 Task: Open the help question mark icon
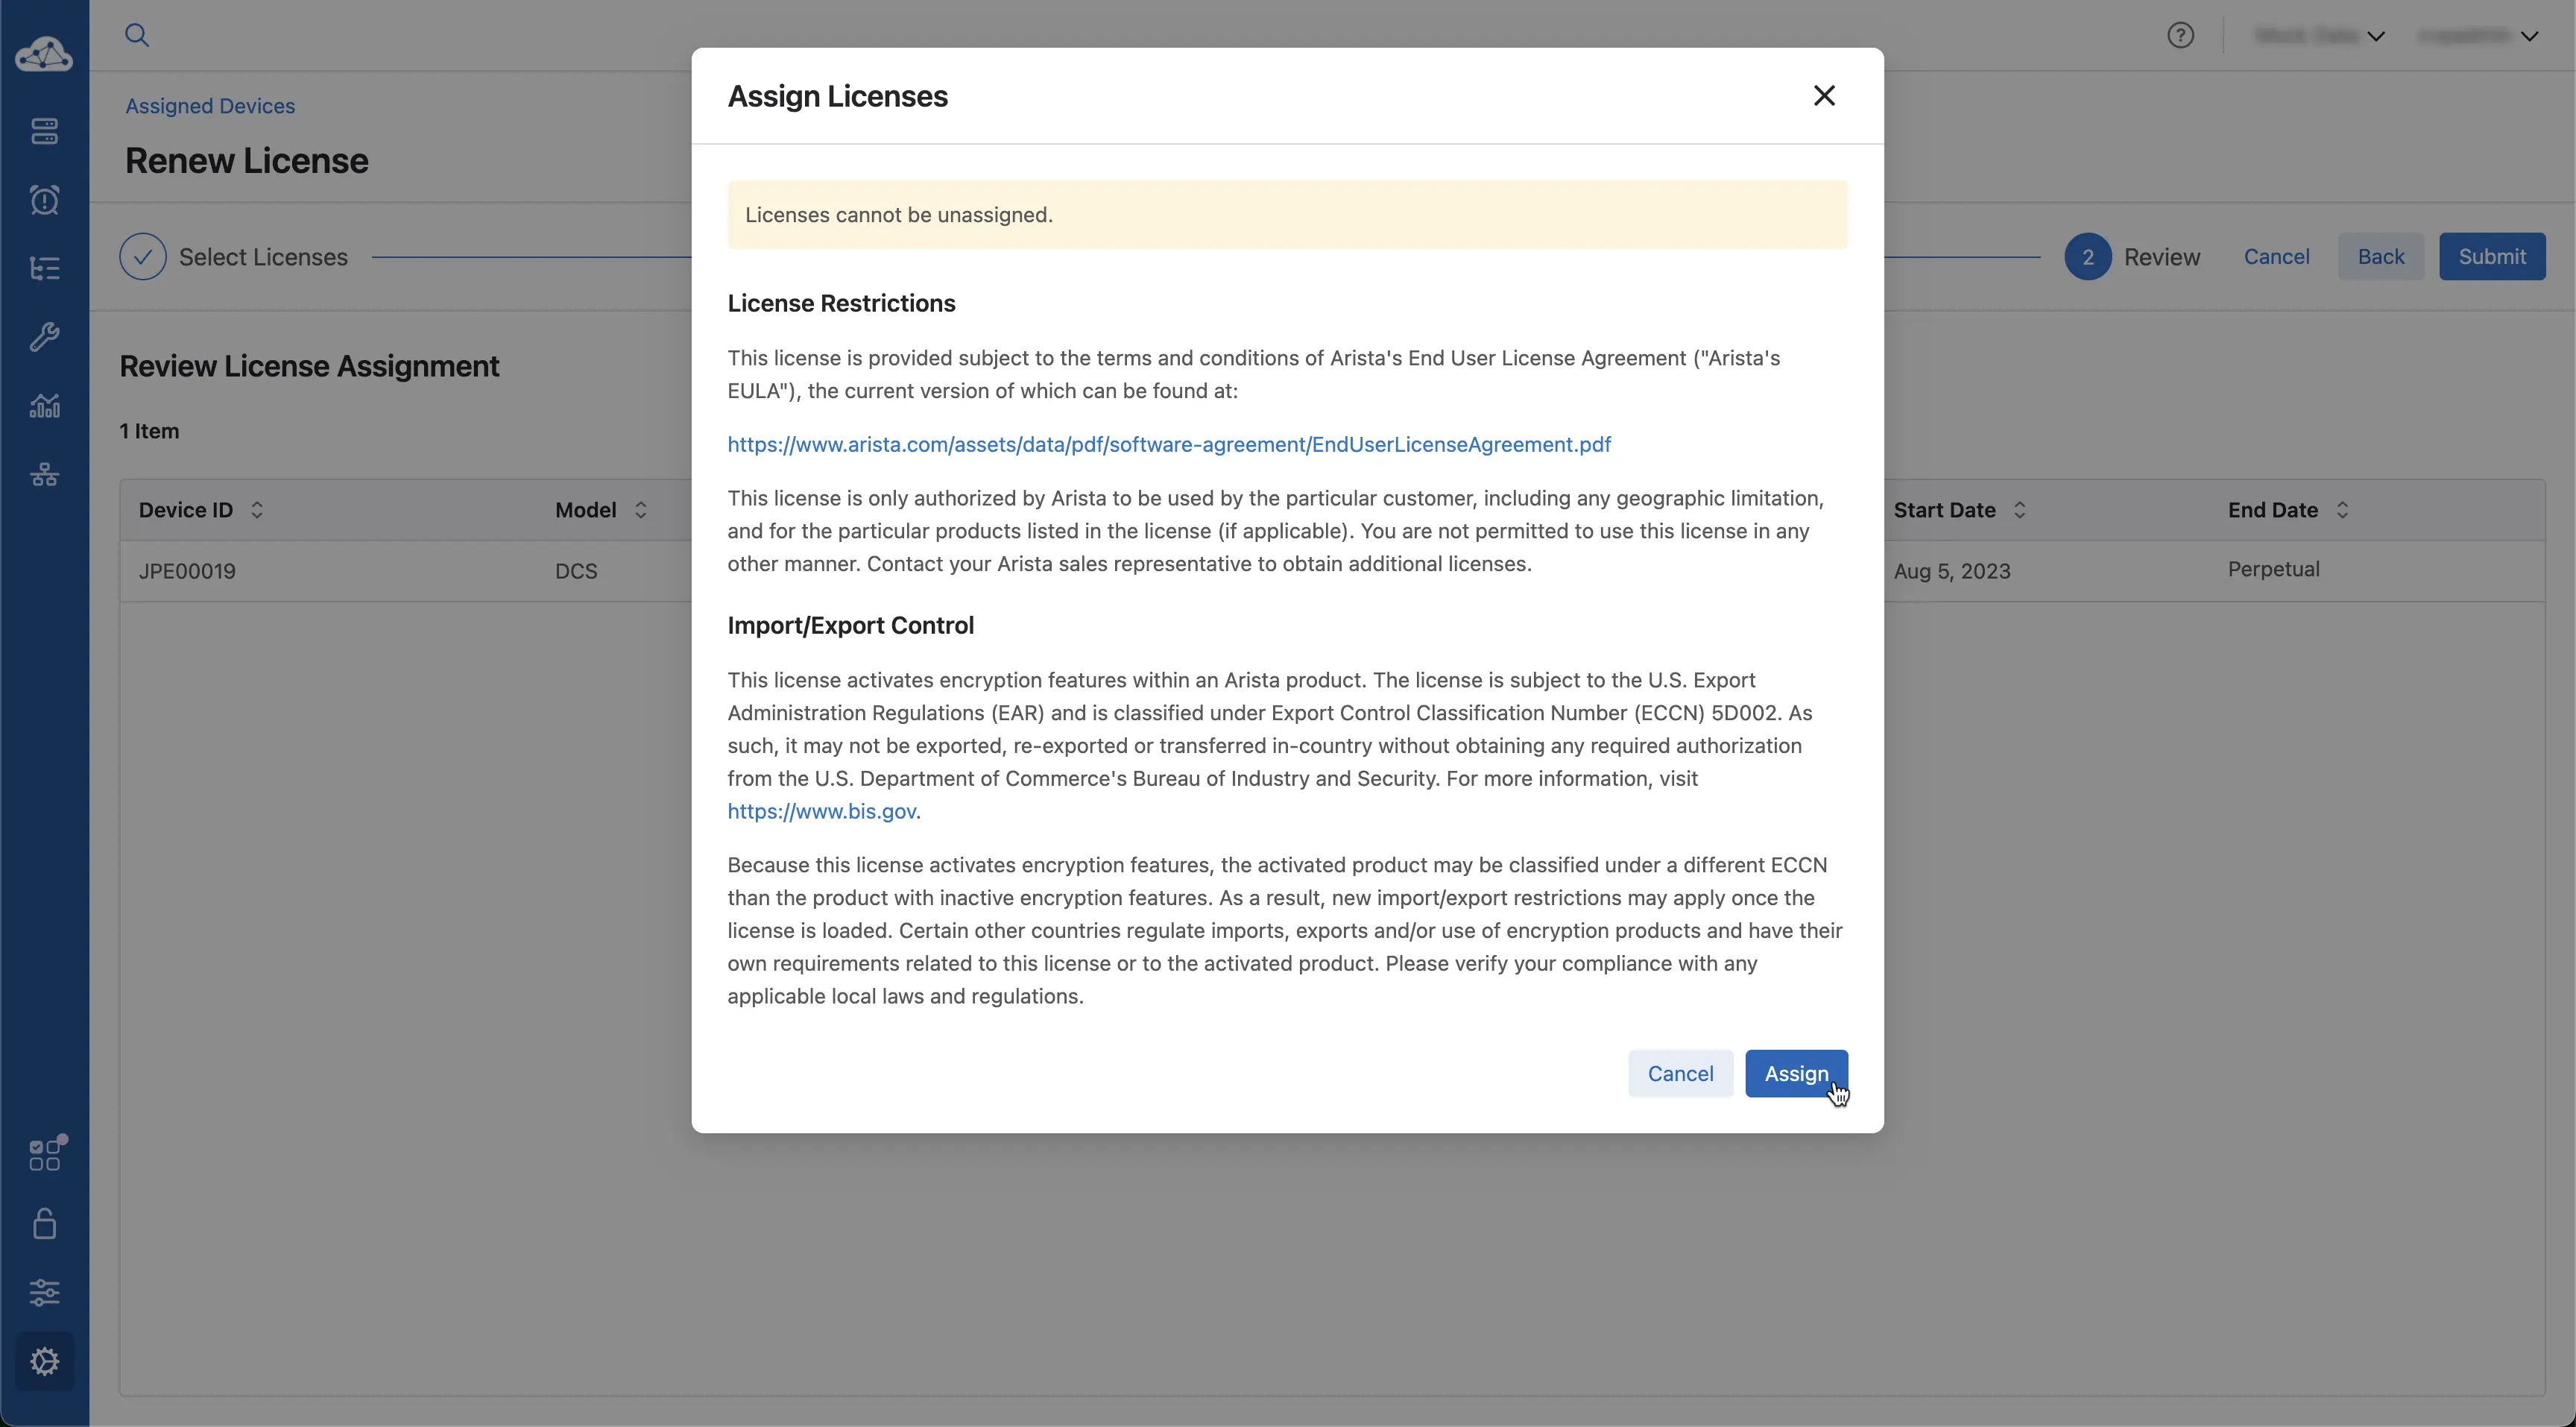[2180, 35]
